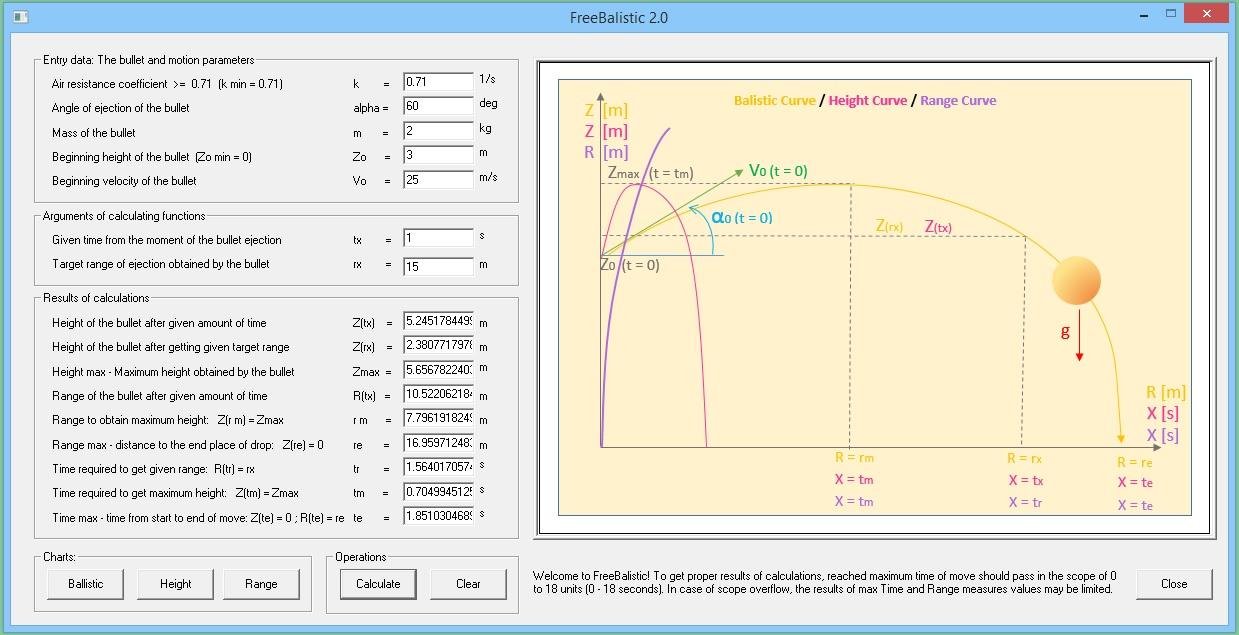Select the Zmax maximum height result field
Screen dimensions: 1239x635
436,371
